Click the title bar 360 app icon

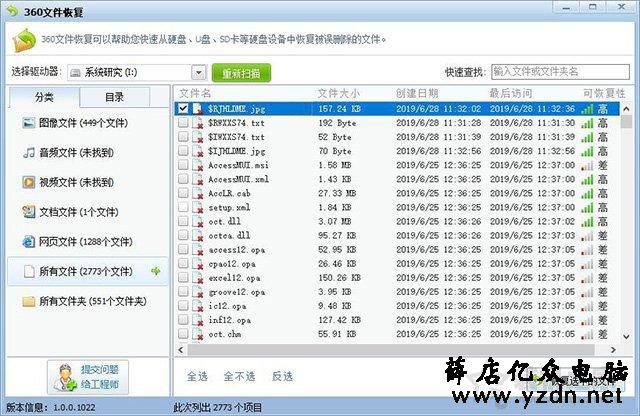(x=13, y=11)
